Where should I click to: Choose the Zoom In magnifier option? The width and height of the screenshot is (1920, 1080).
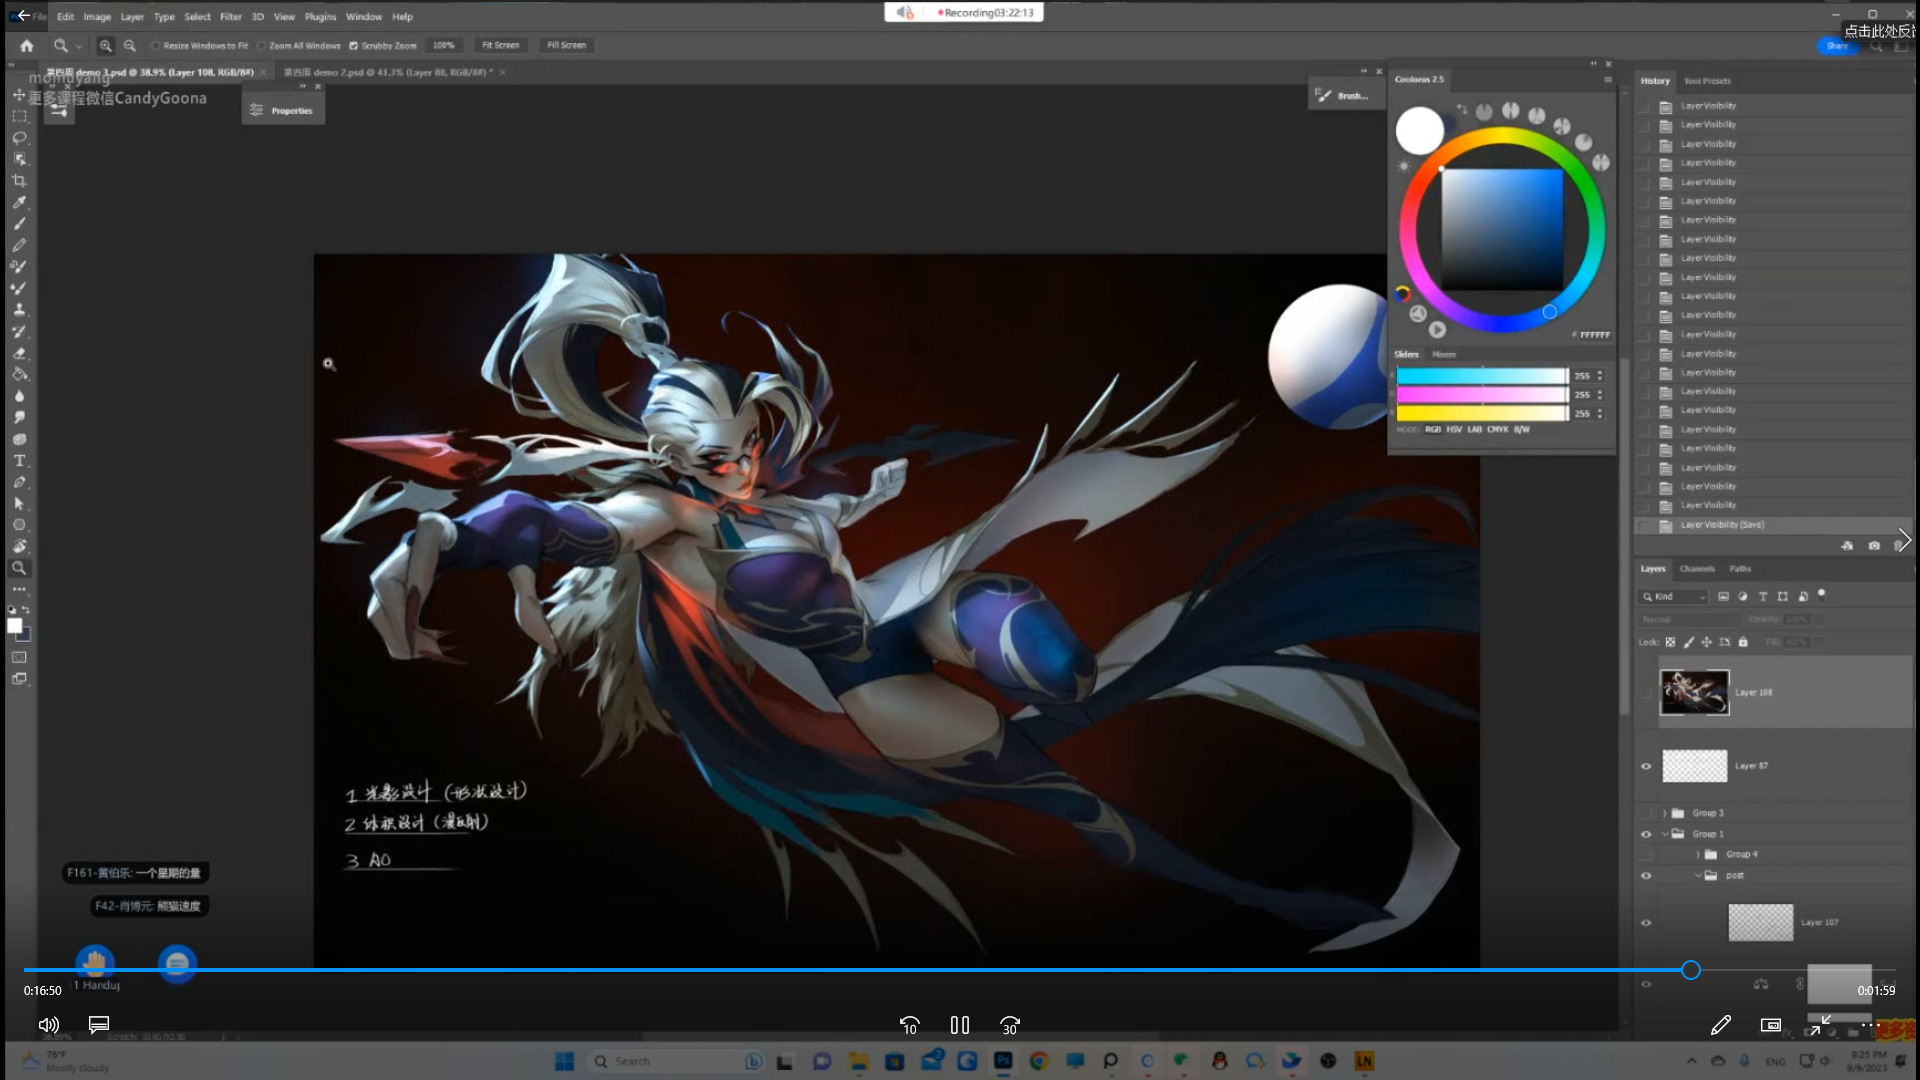click(x=106, y=45)
